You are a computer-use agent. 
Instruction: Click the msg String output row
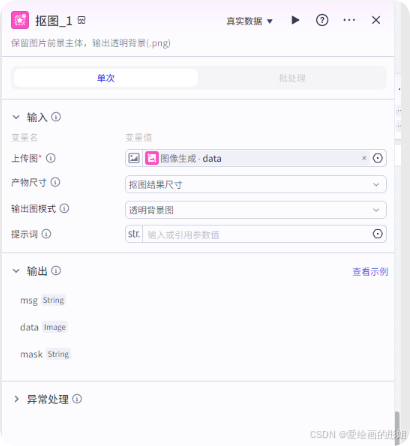tap(43, 300)
